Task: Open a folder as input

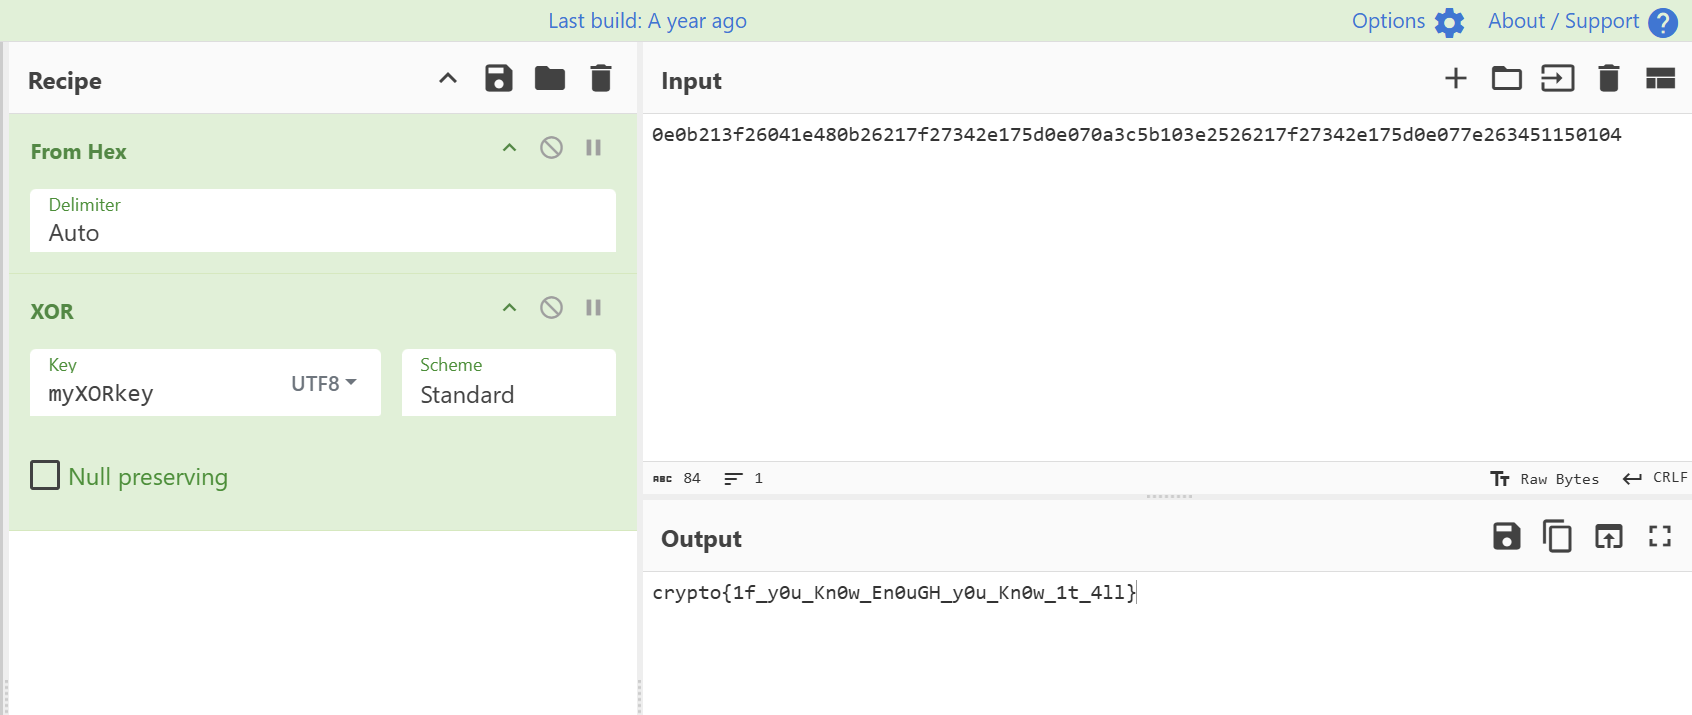Action: coord(1506,78)
